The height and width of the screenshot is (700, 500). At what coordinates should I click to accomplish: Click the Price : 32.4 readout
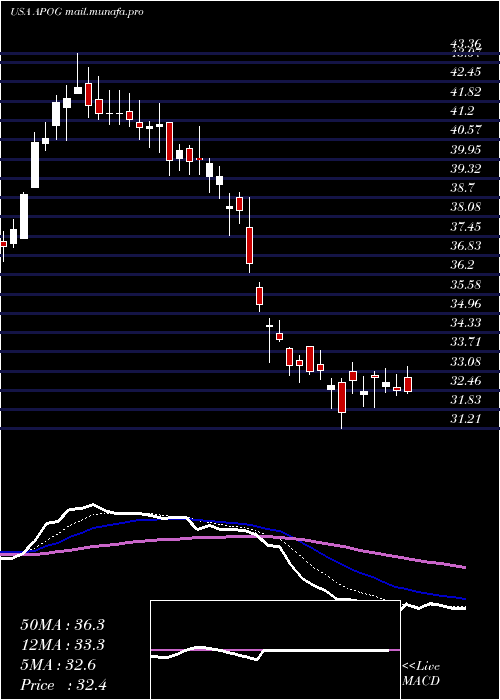(x=62, y=685)
